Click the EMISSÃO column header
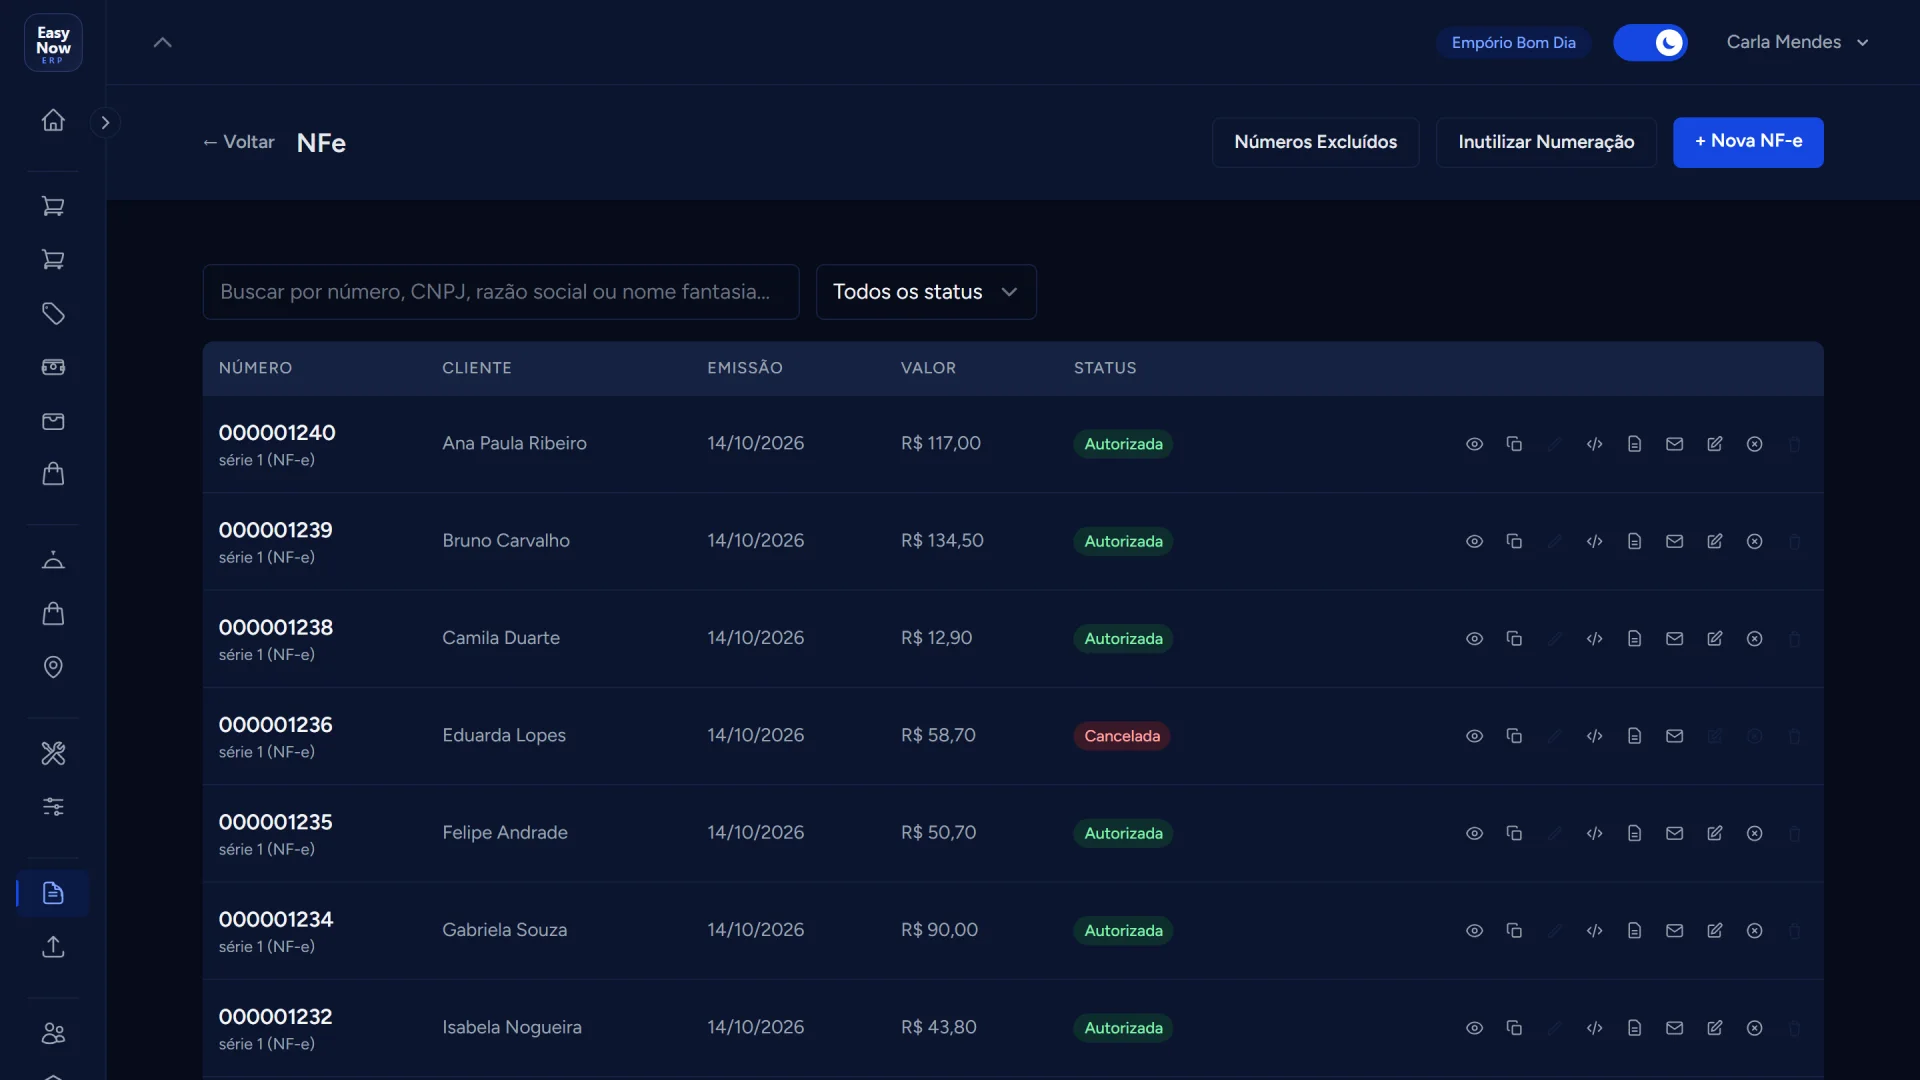The height and width of the screenshot is (1080, 1920). tap(745, 368)
